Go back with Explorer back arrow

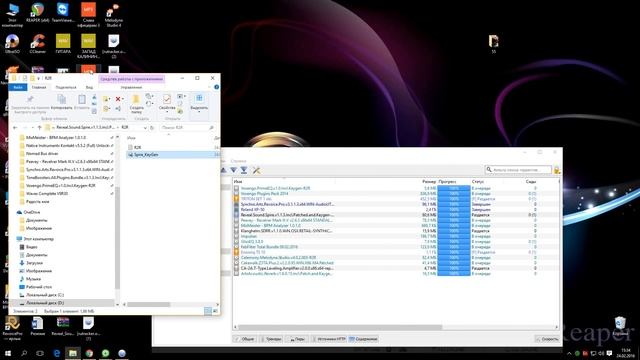pyautogui.click(x=15, y=128)
